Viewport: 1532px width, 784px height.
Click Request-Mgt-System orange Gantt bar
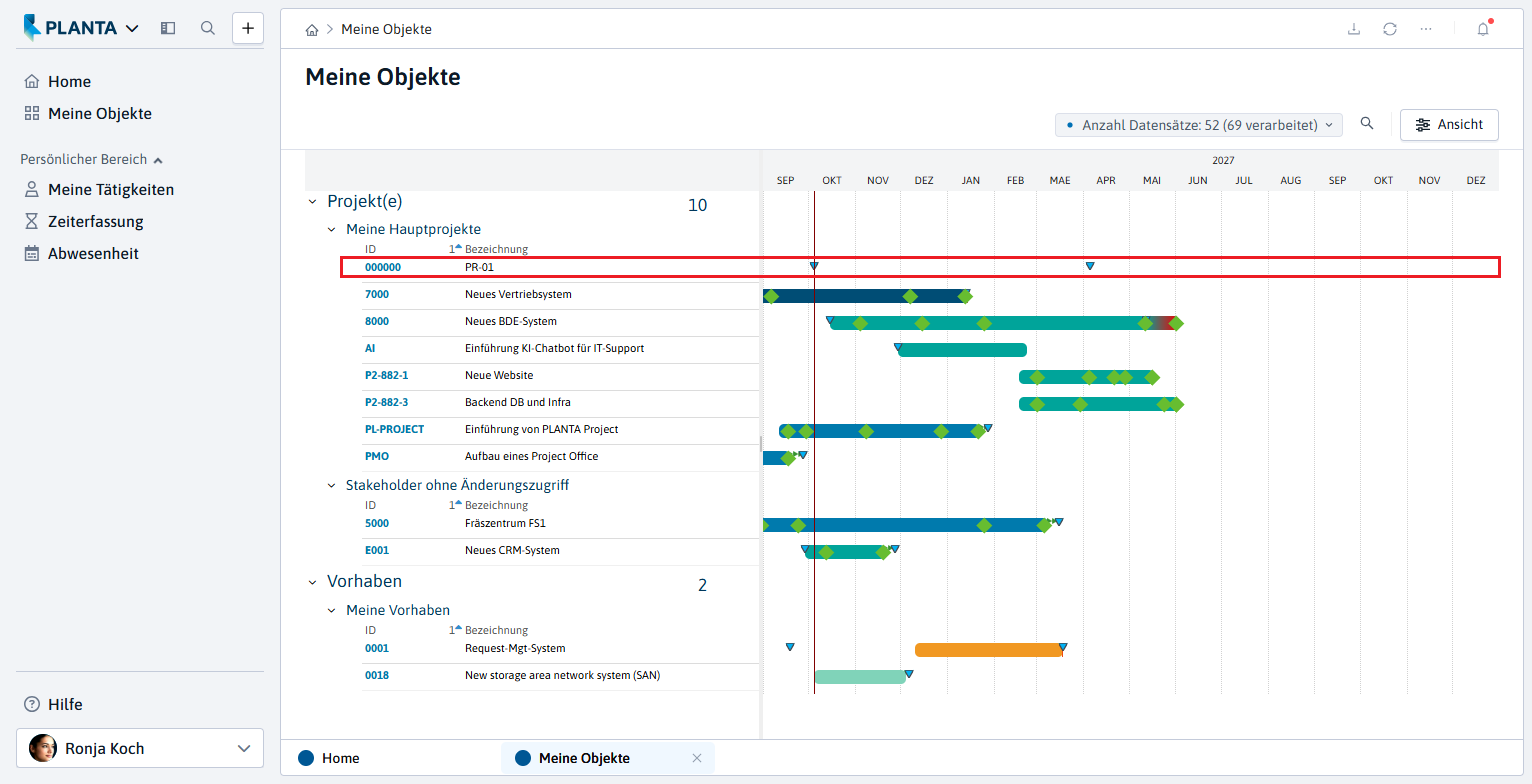coord(989,650)
